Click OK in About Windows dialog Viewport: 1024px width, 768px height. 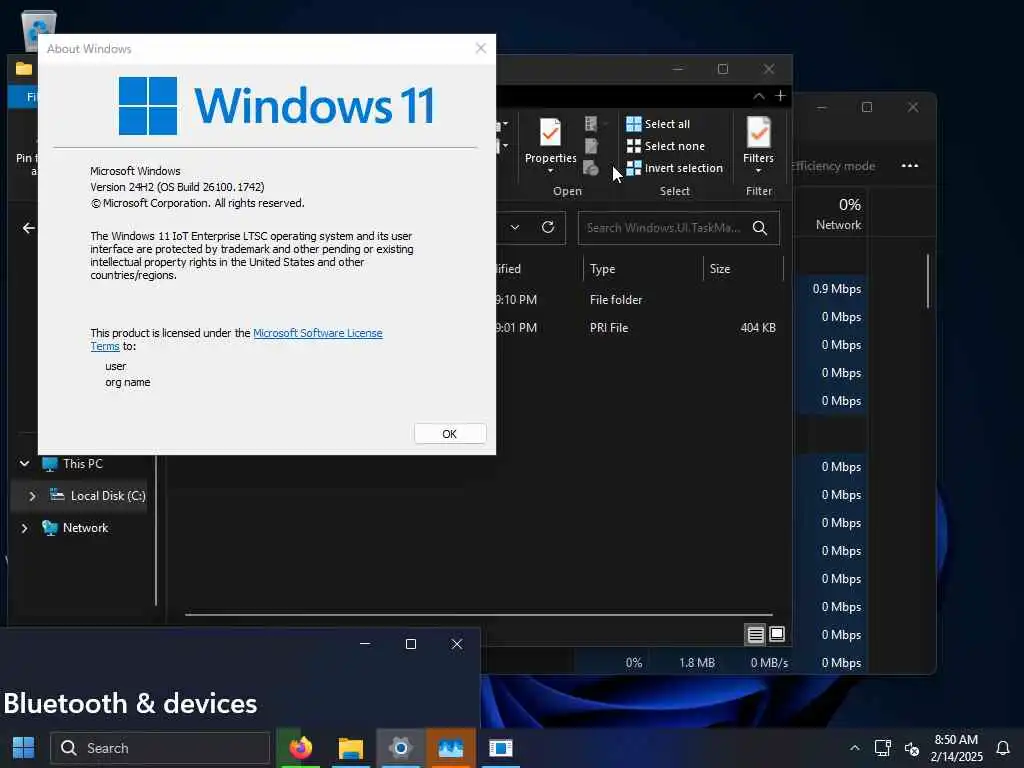coord(449,434)
